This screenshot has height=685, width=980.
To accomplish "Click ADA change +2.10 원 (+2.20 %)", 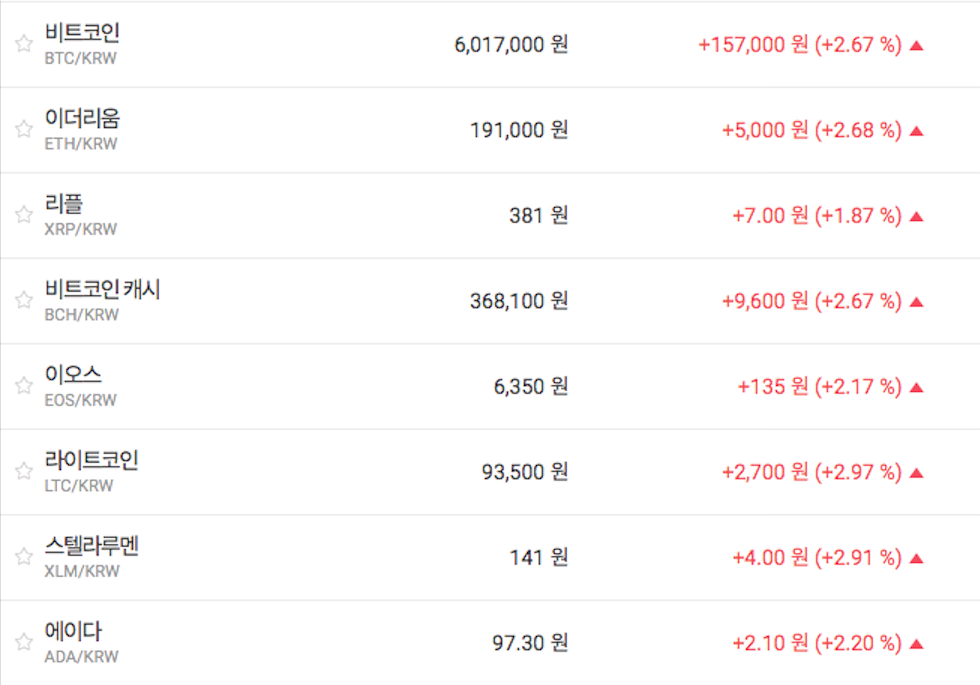I will (816, 643).
